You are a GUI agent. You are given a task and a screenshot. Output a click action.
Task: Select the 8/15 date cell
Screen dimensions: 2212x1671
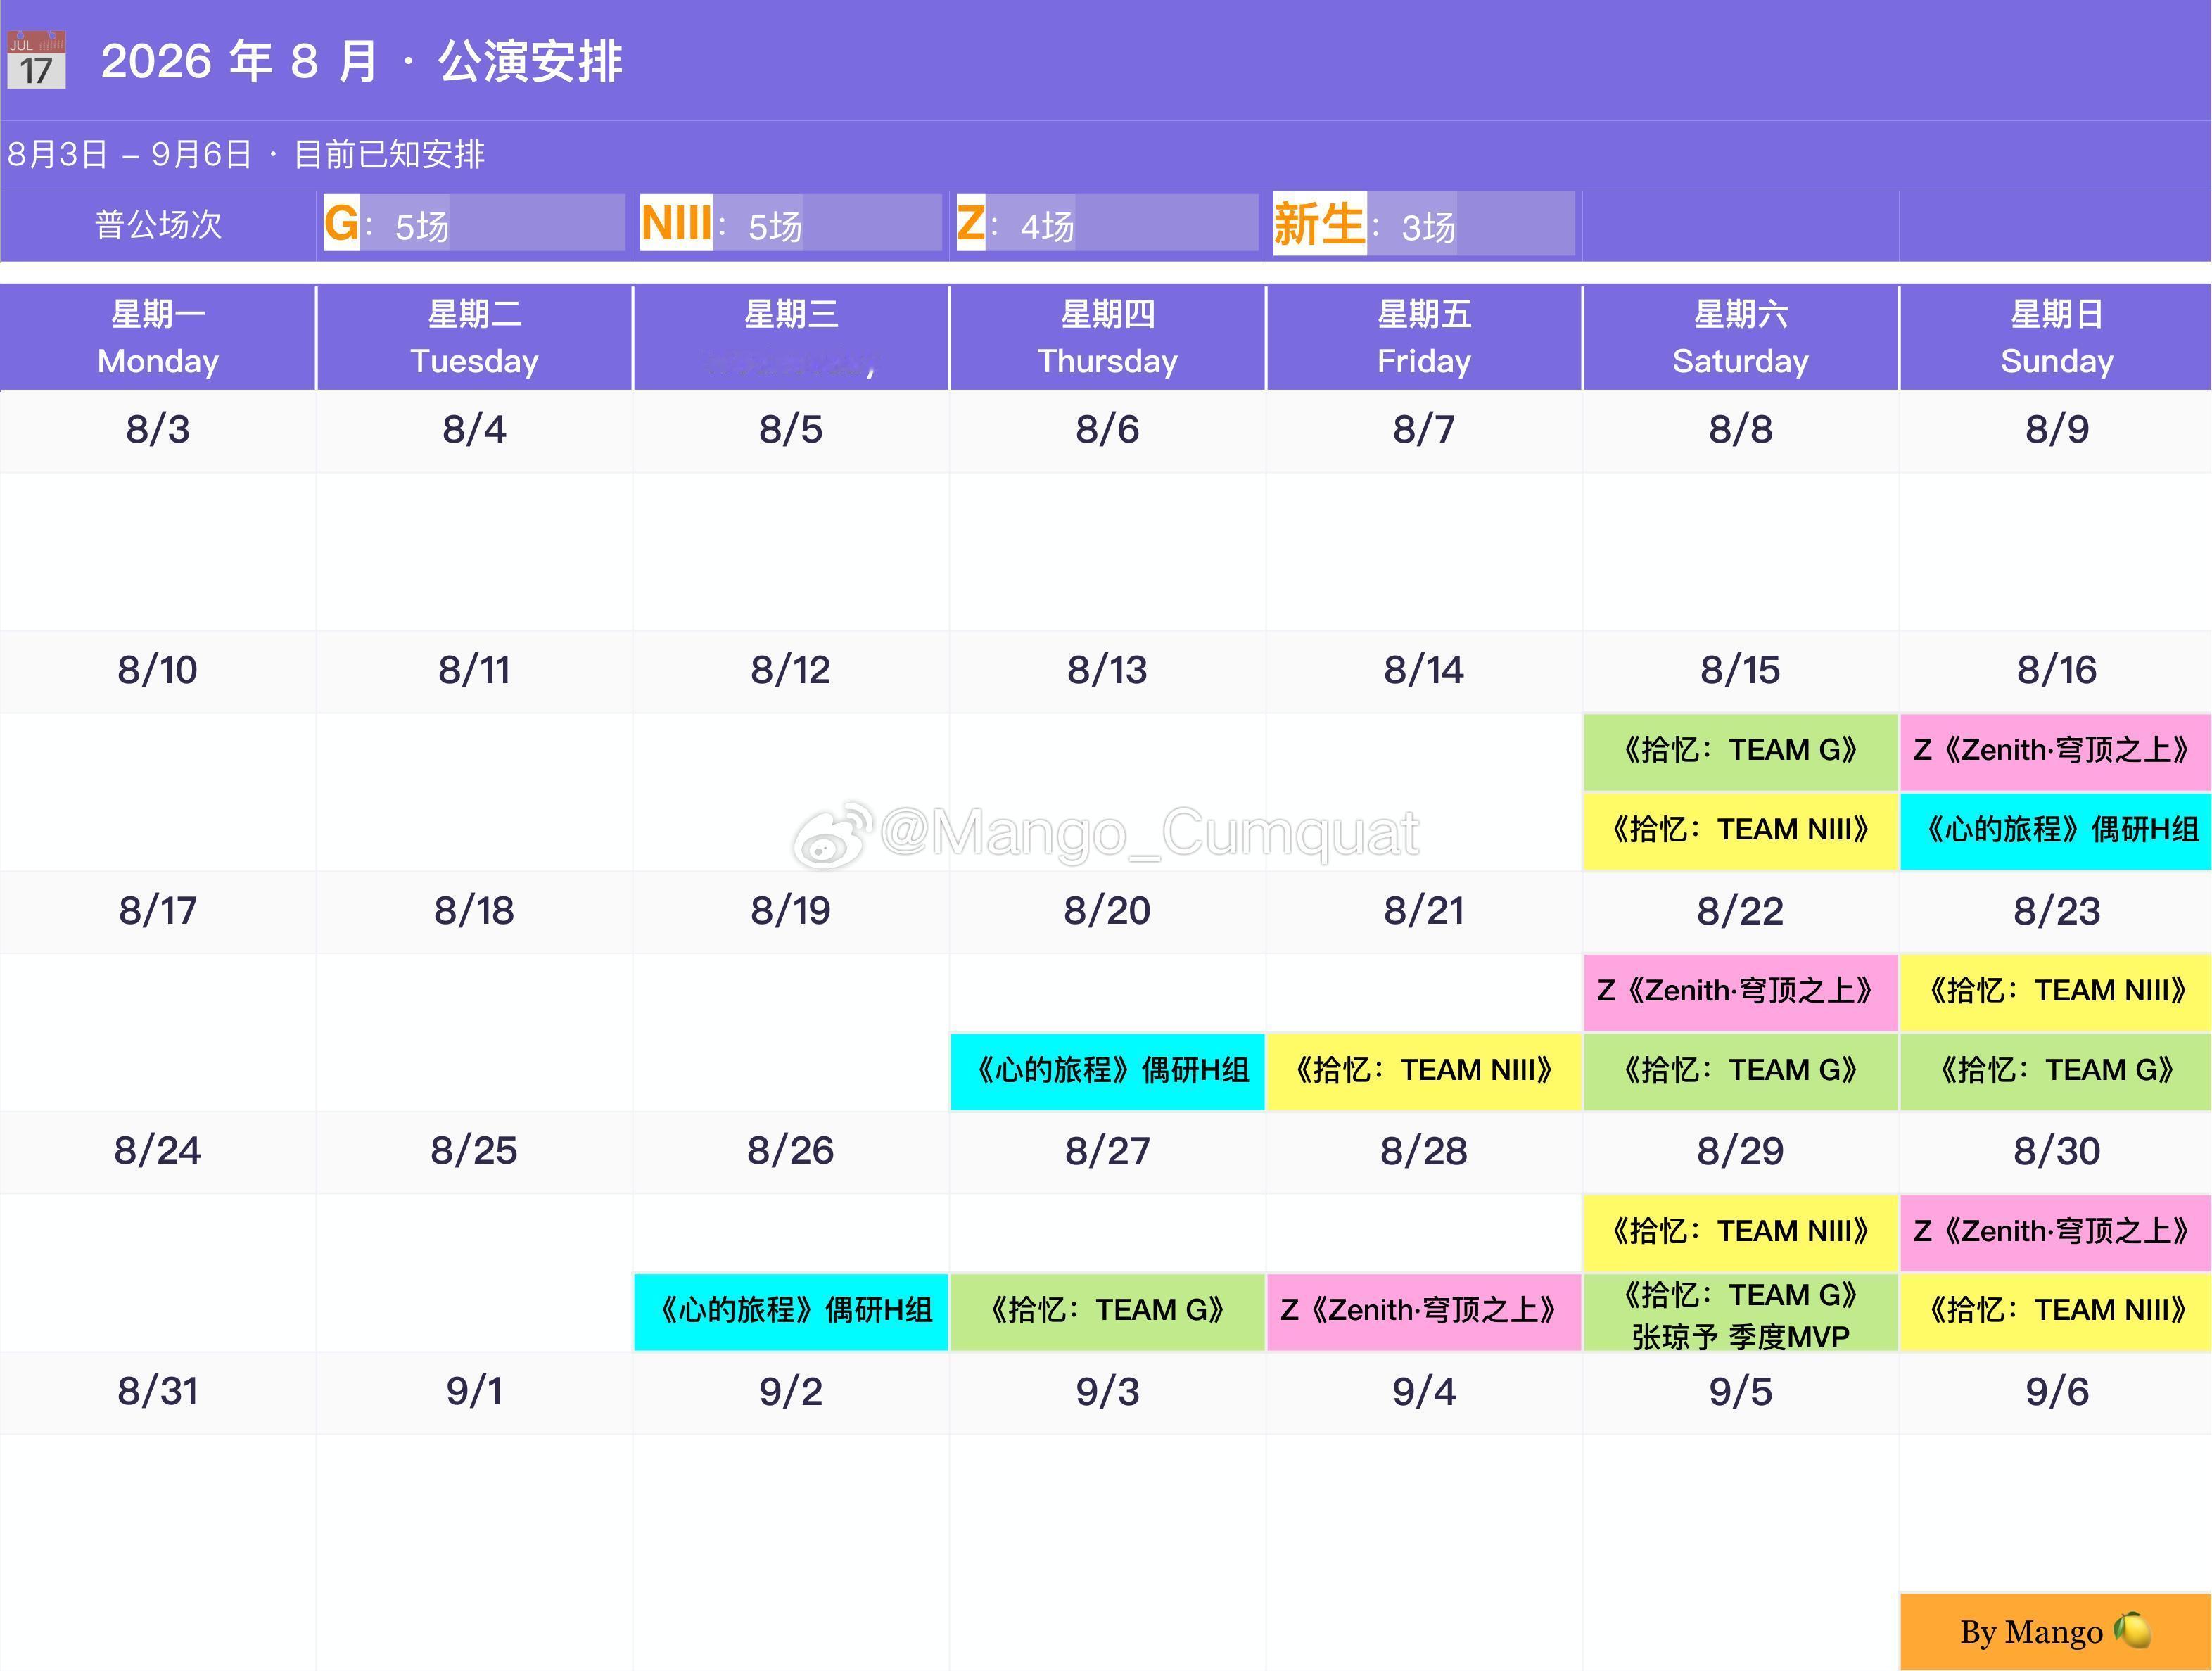1740,671
